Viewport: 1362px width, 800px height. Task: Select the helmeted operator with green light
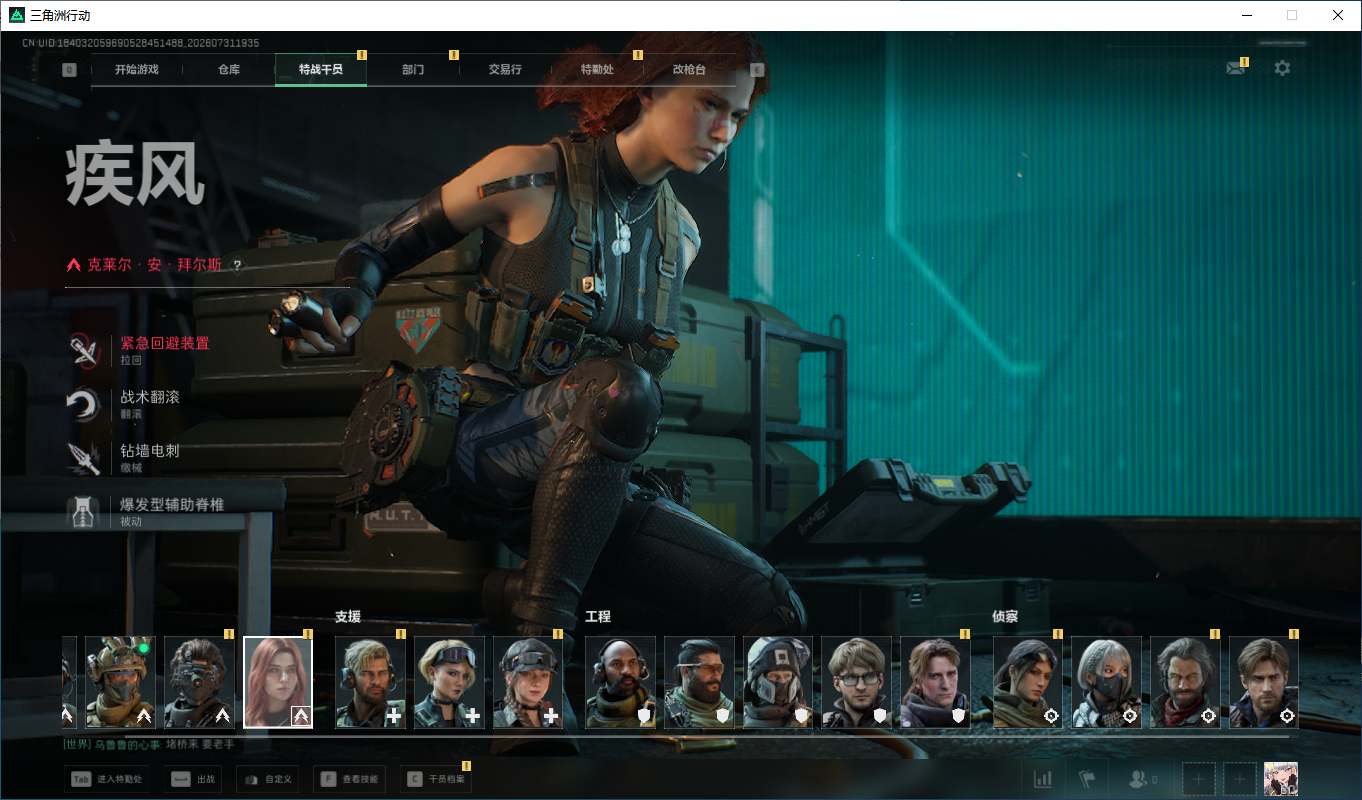(x=120, y=682)
